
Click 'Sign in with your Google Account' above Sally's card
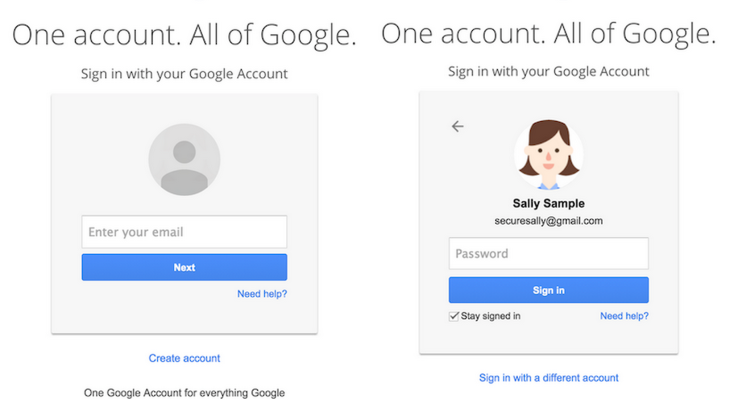tap(548, 72)
